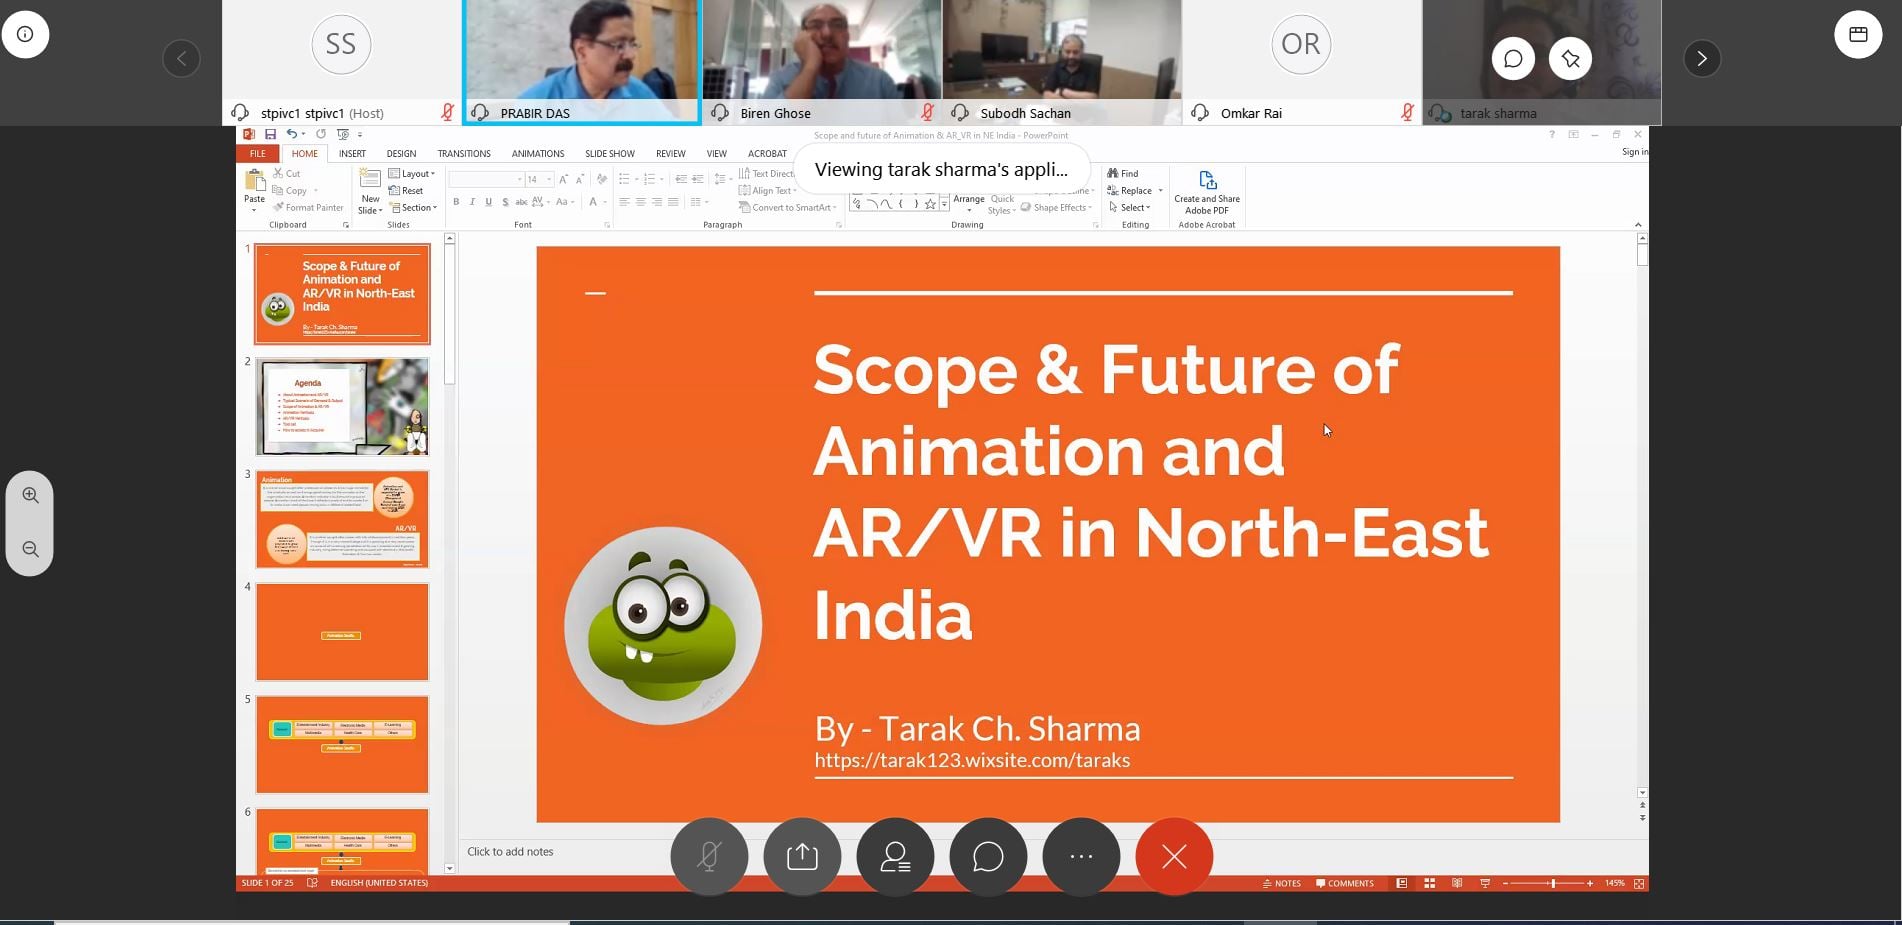The image size is (1902, 925).
Task: Toggle the Notes pane in status bar
Action: point(1282,884)
